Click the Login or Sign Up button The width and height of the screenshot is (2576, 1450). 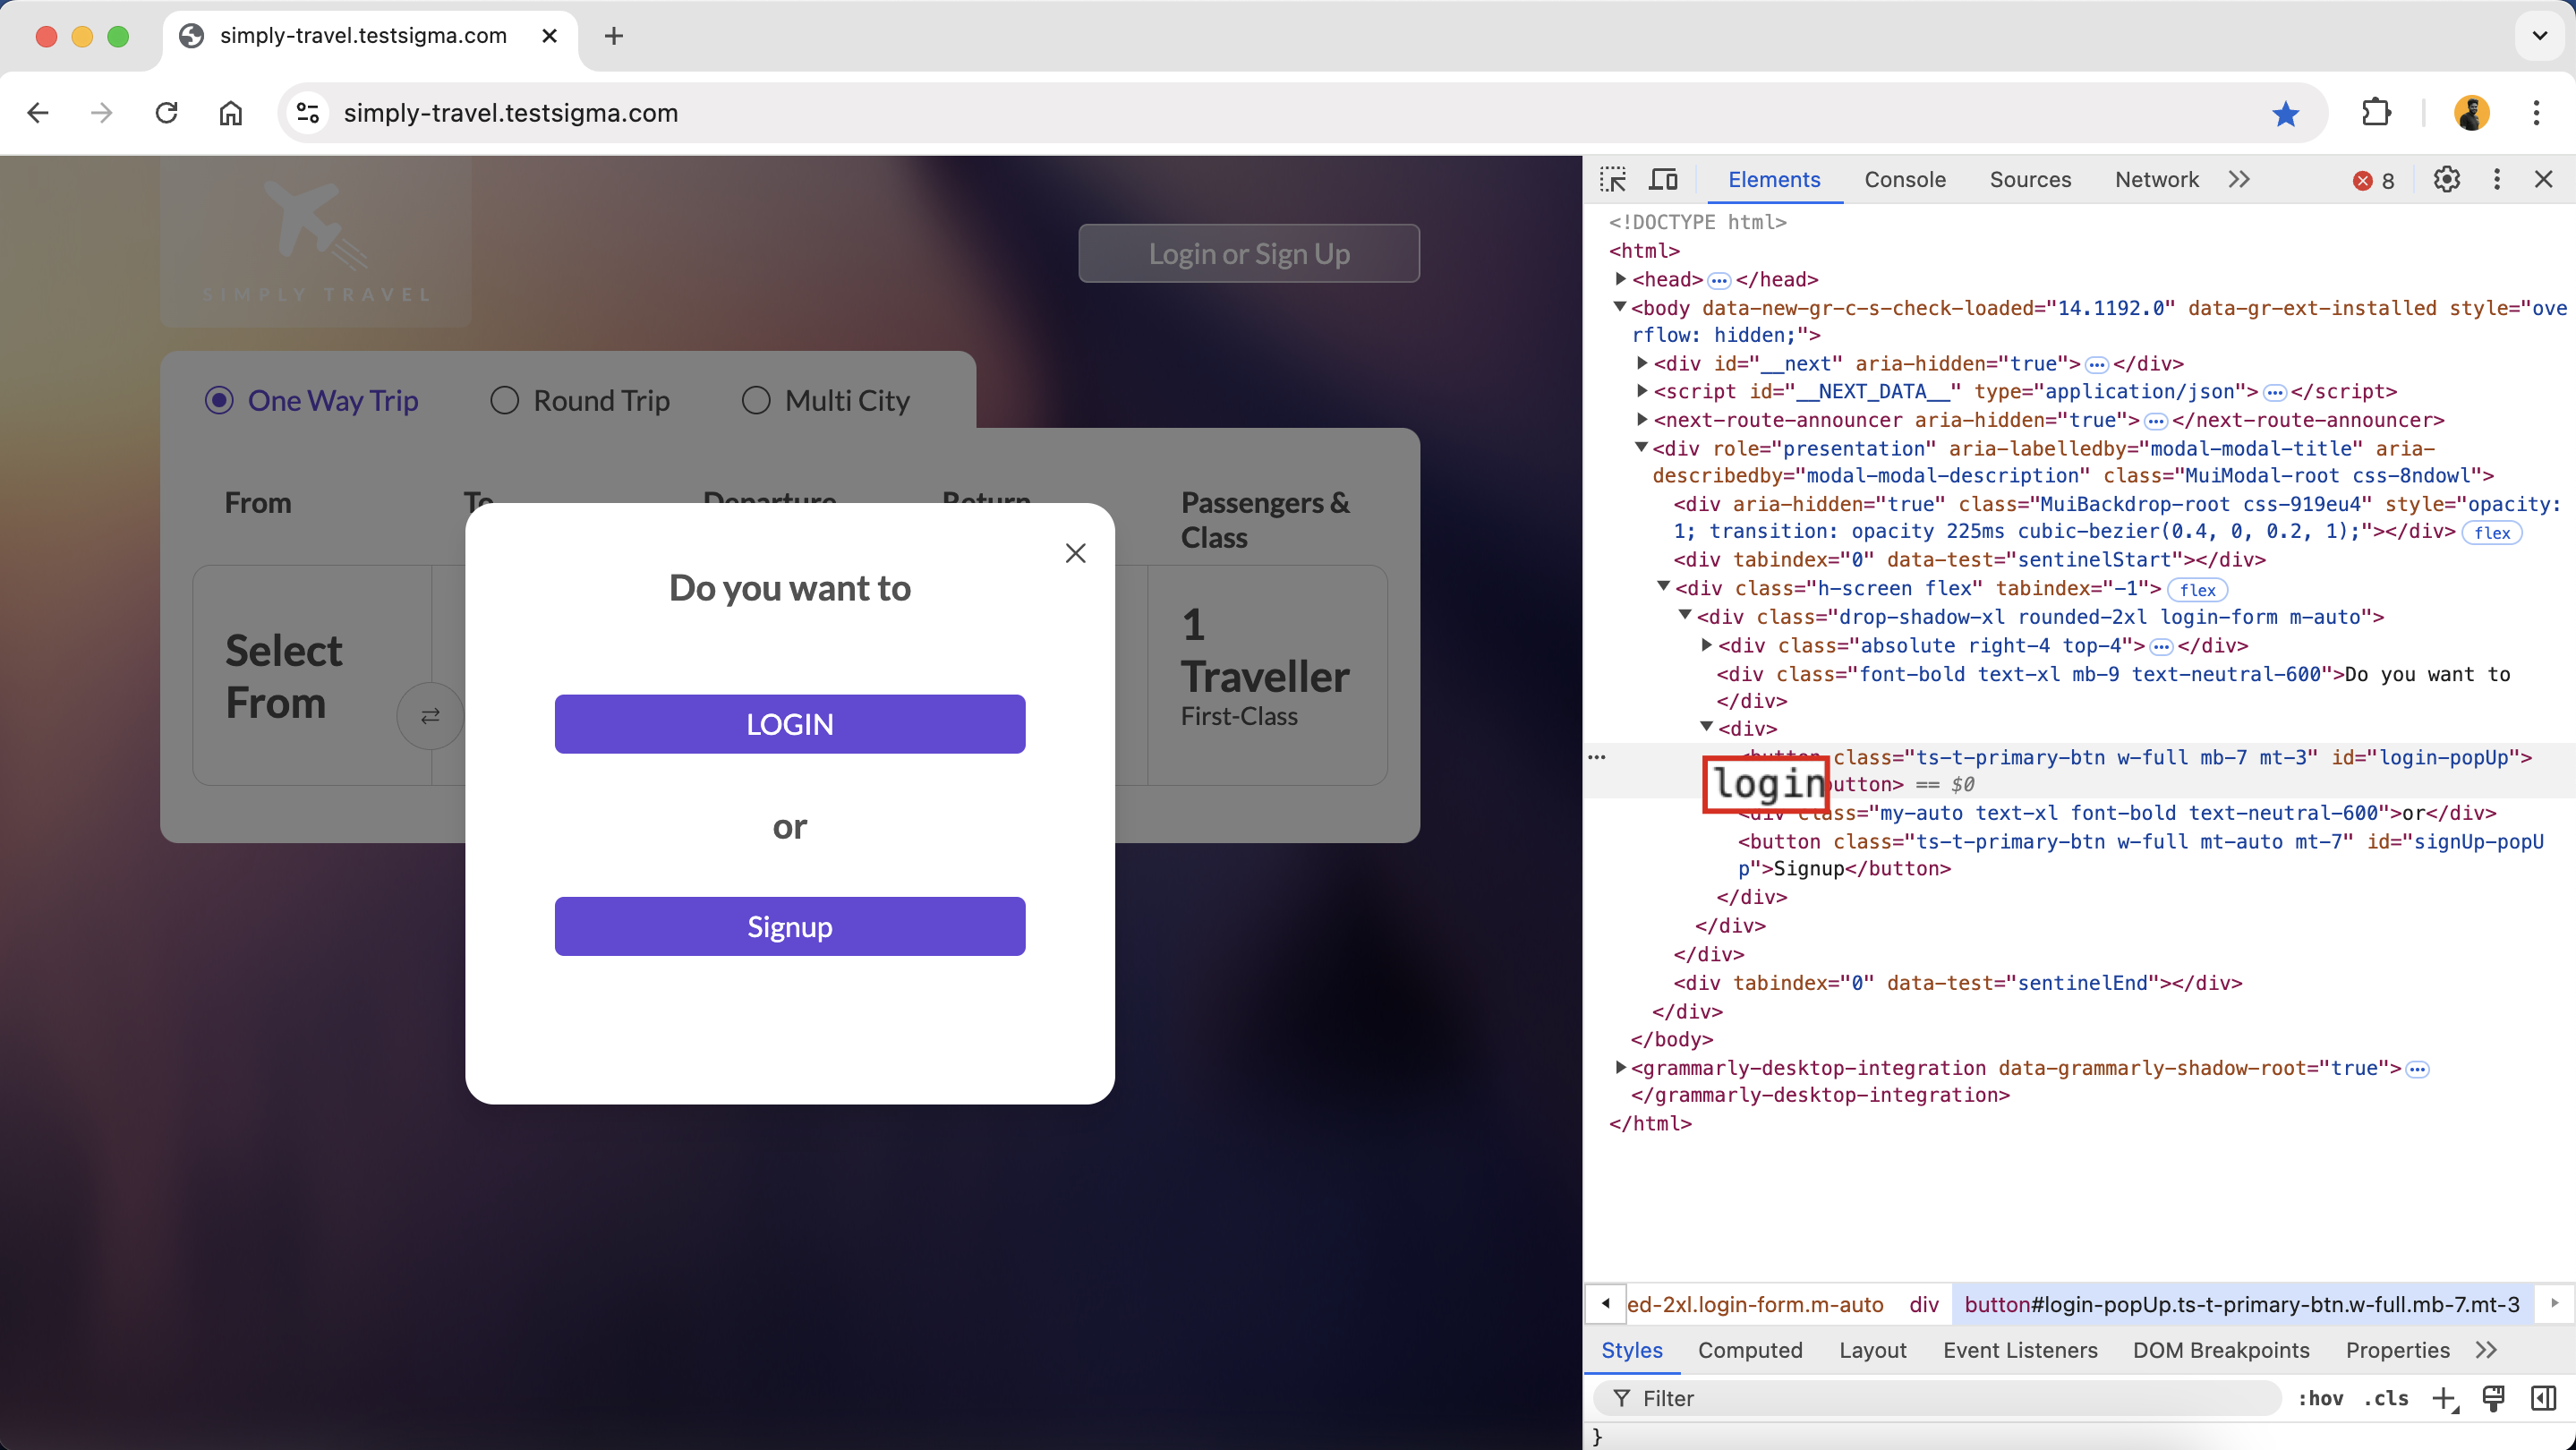1249,253
